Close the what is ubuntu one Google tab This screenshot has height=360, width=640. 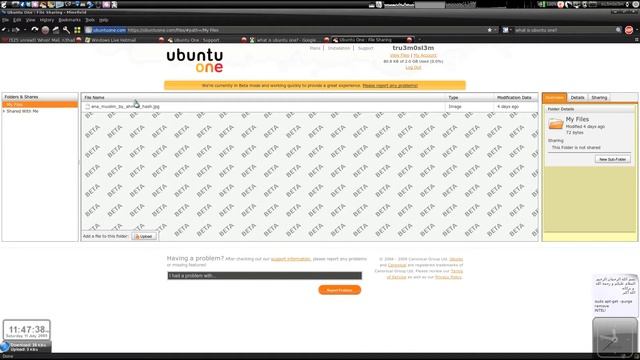point(326,40)
